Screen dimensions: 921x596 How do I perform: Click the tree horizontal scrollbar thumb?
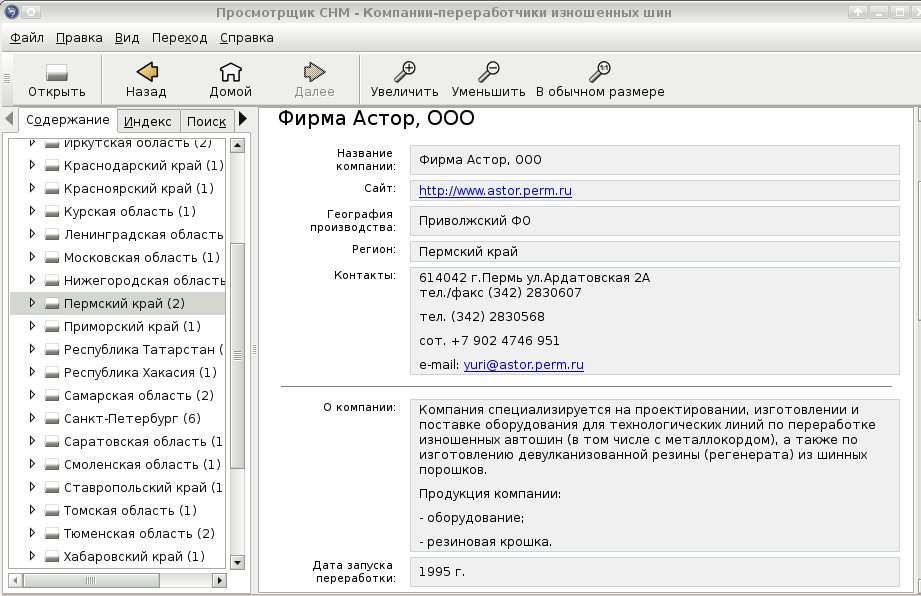point(91,580)
